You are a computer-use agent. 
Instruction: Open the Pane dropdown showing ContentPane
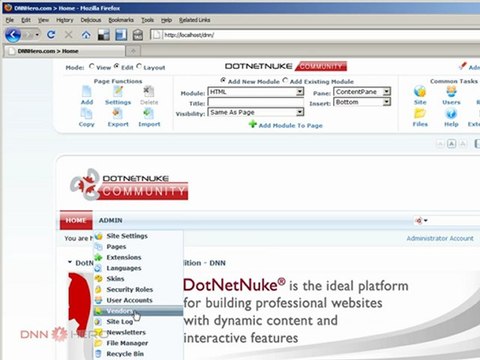(362, 92)
